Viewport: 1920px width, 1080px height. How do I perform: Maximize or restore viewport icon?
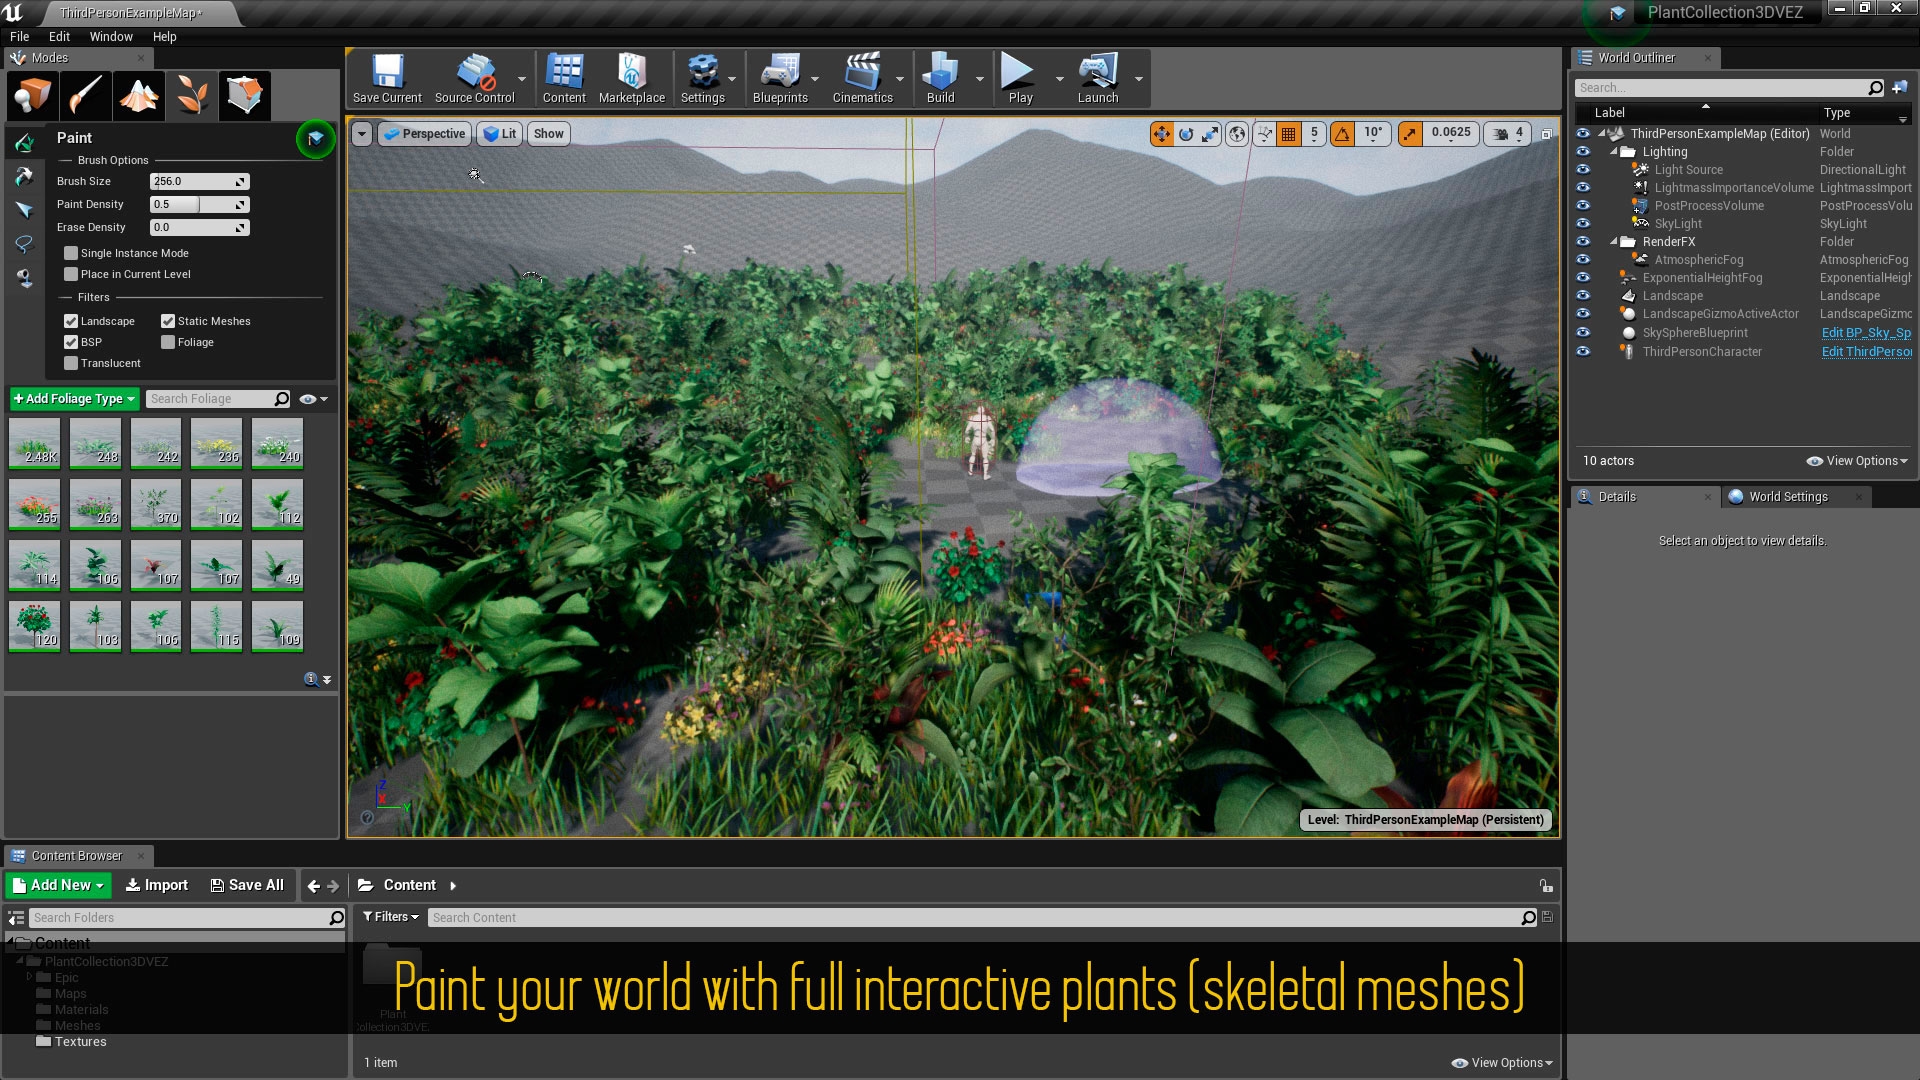(x=1547, y=134)
